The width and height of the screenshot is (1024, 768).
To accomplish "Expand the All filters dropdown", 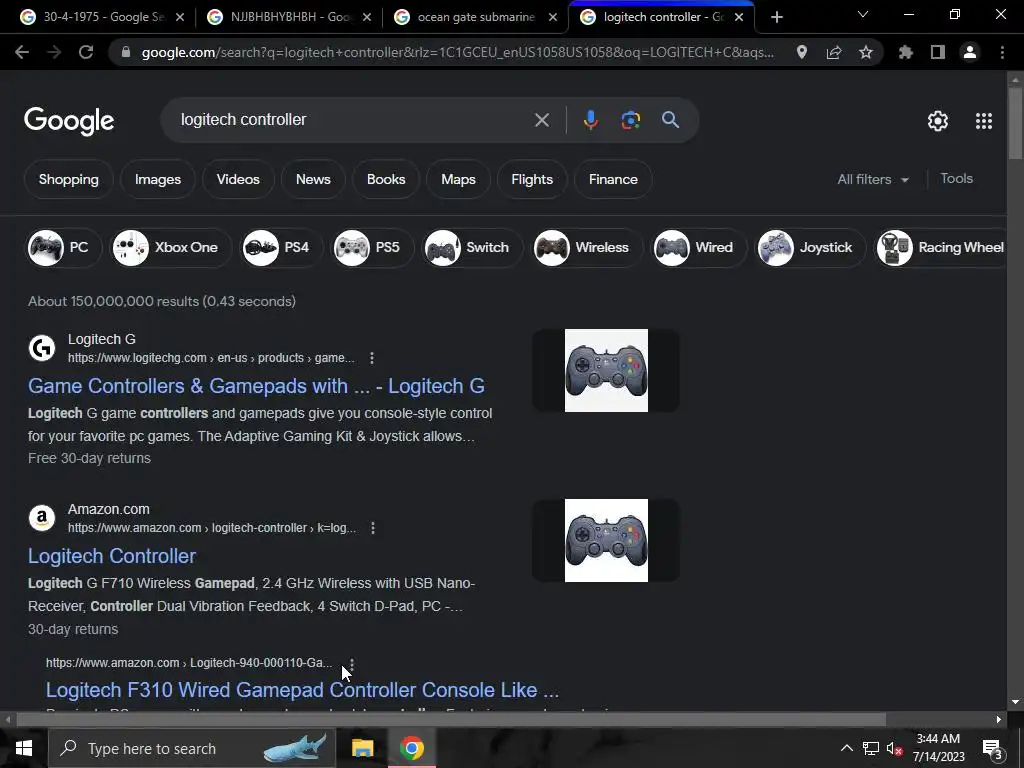I will (x=873, y=179).
